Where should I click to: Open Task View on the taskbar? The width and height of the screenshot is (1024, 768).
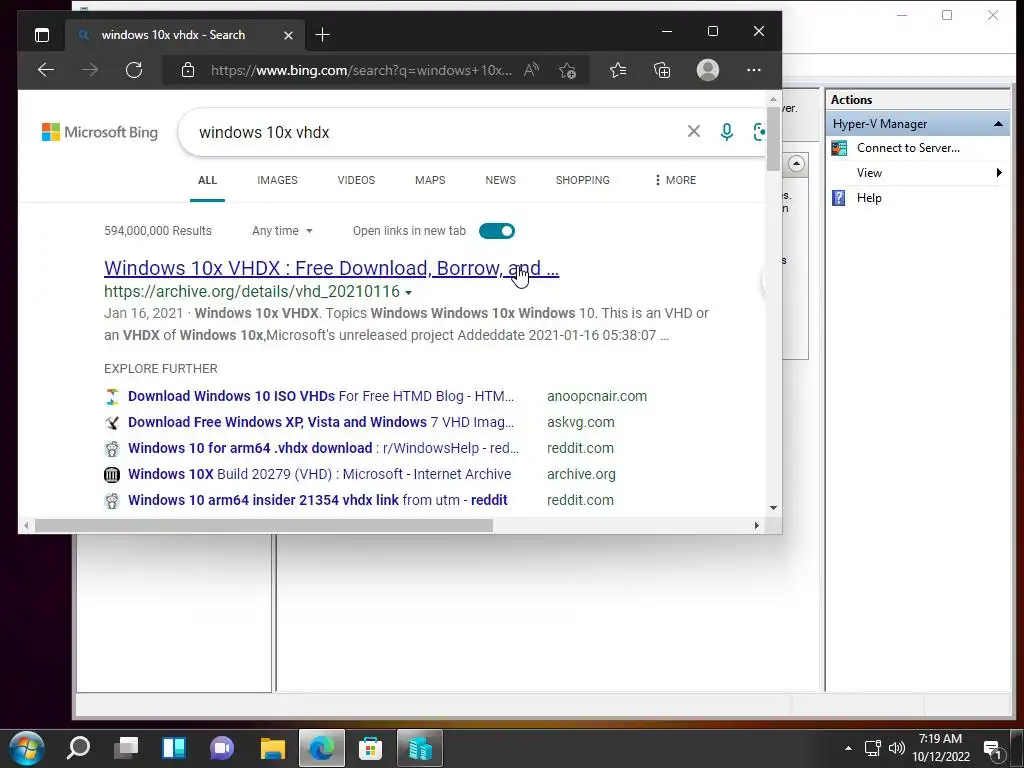(x=126, y=748)
